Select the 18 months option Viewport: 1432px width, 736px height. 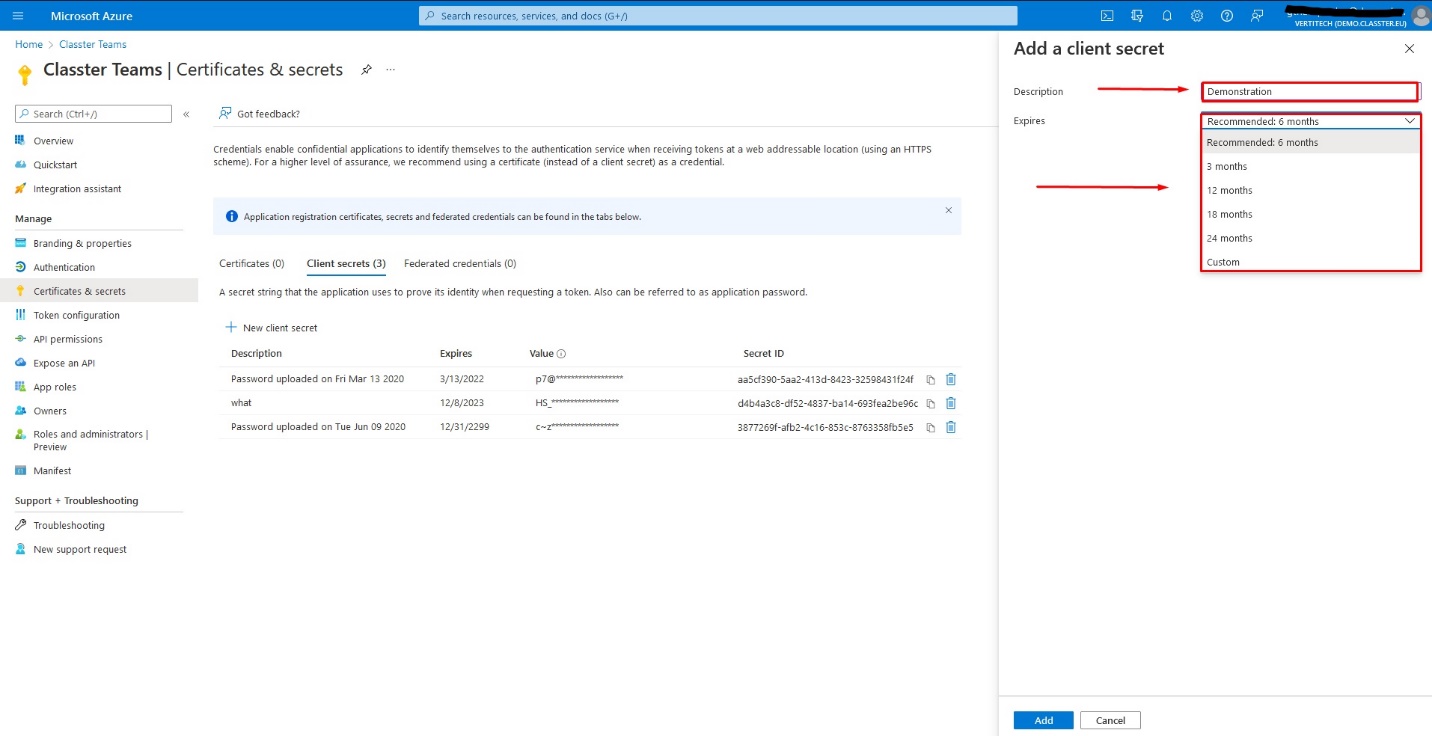click(x=1311, y=214)
